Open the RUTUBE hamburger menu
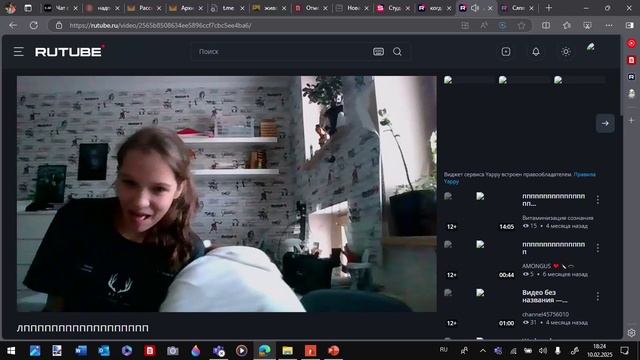 pyautogui.click(x=18, y=52)
